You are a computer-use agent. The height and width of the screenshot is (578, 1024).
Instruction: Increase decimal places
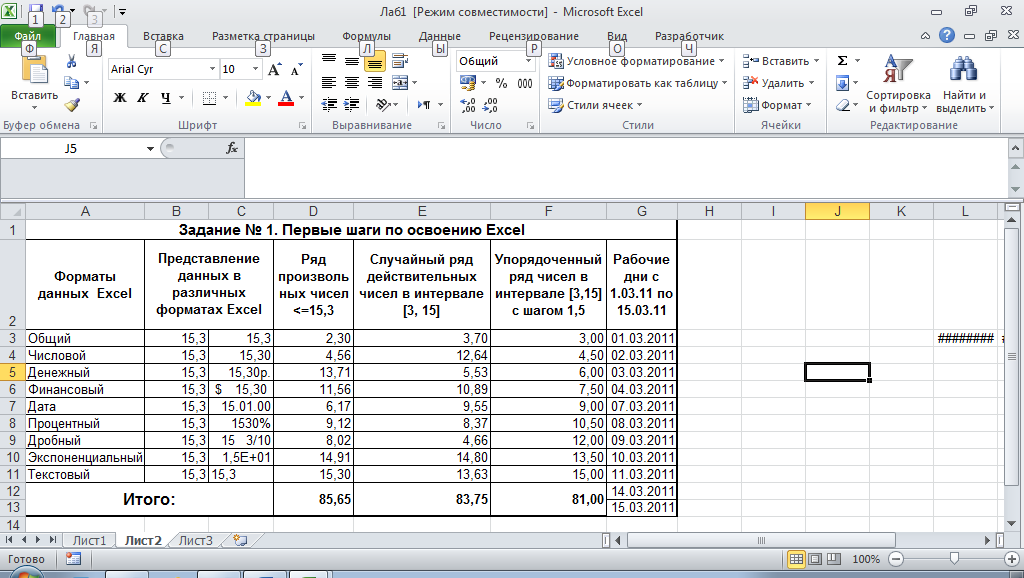468,105
